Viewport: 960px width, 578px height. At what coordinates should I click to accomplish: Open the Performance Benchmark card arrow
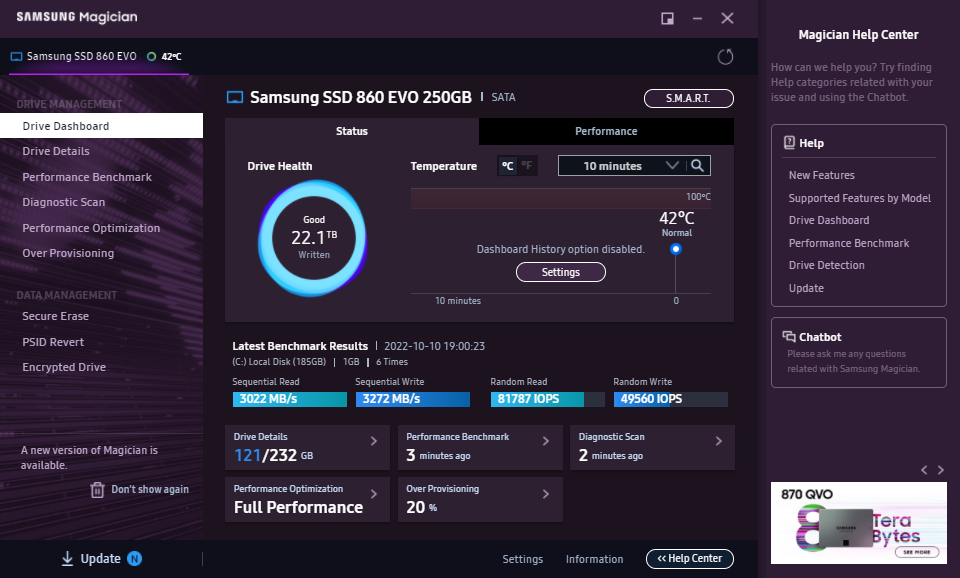pos(546,441)
